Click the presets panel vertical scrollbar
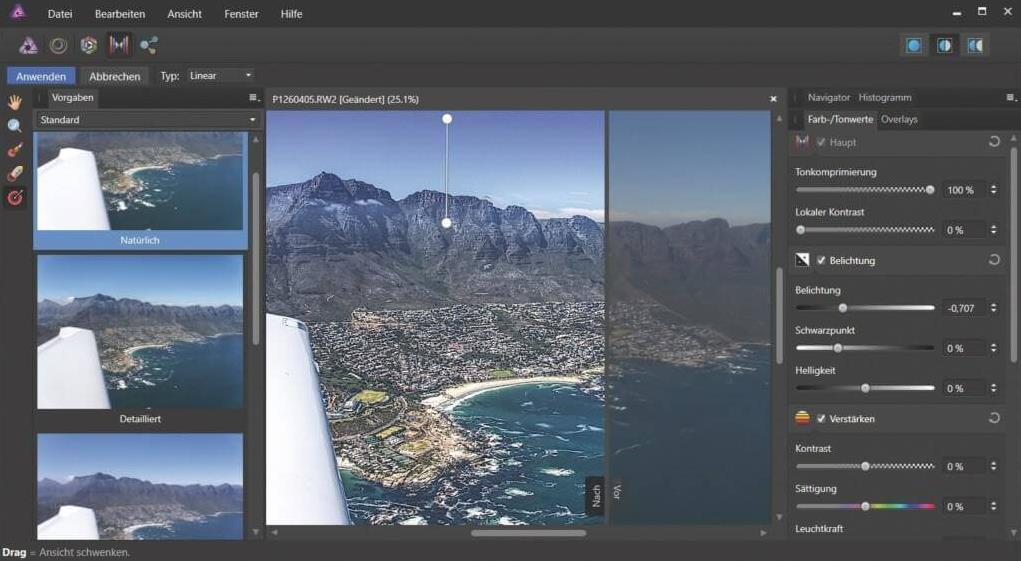This screenshot has height=561, width=1021. pos(255,257)
